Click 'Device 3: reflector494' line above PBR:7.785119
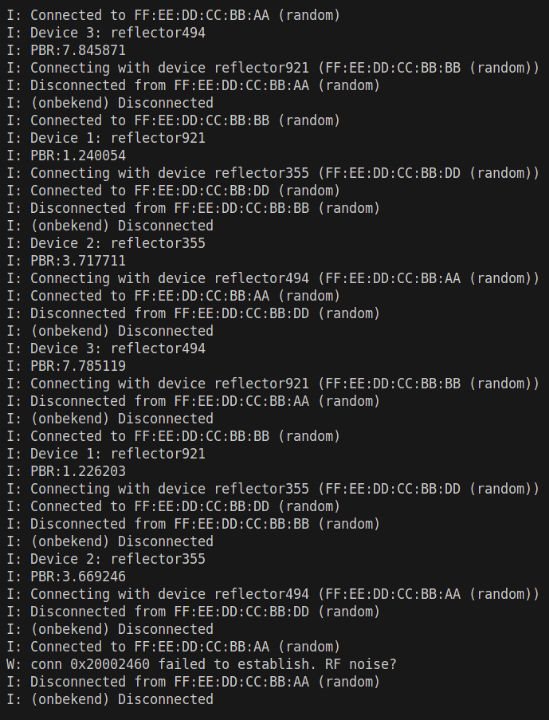This screenshot has width=549, height=720. click(x=106, y=348)
